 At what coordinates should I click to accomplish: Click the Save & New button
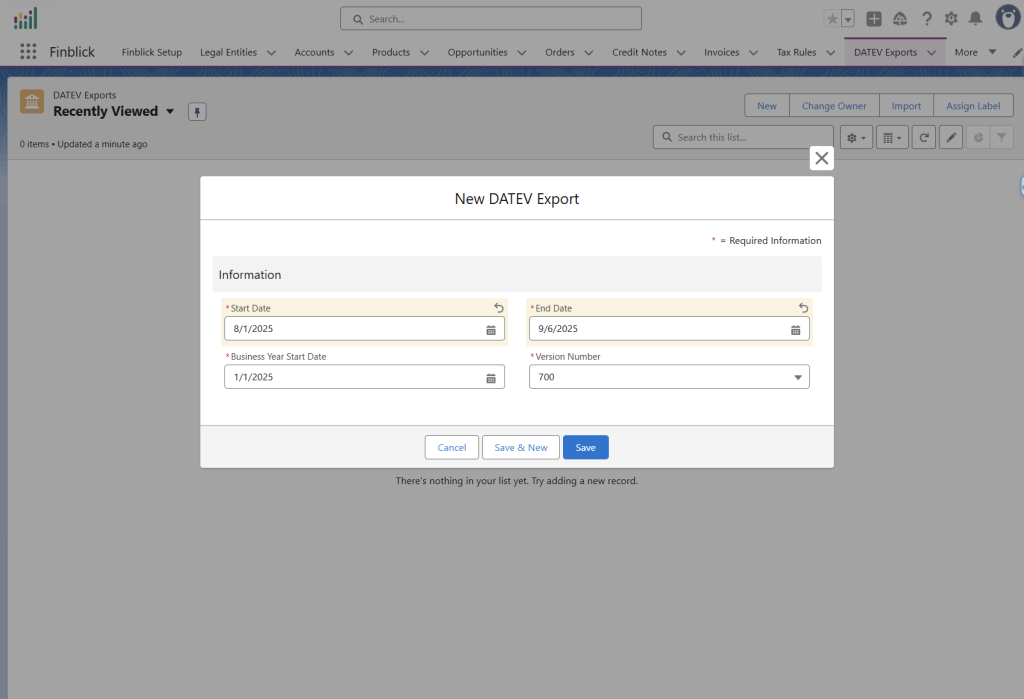click(520, 447)
